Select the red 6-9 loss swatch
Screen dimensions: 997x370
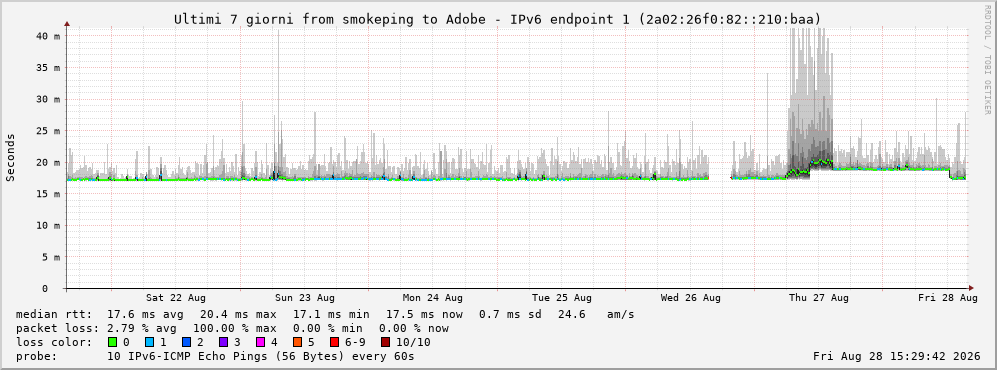pos(334,342)
